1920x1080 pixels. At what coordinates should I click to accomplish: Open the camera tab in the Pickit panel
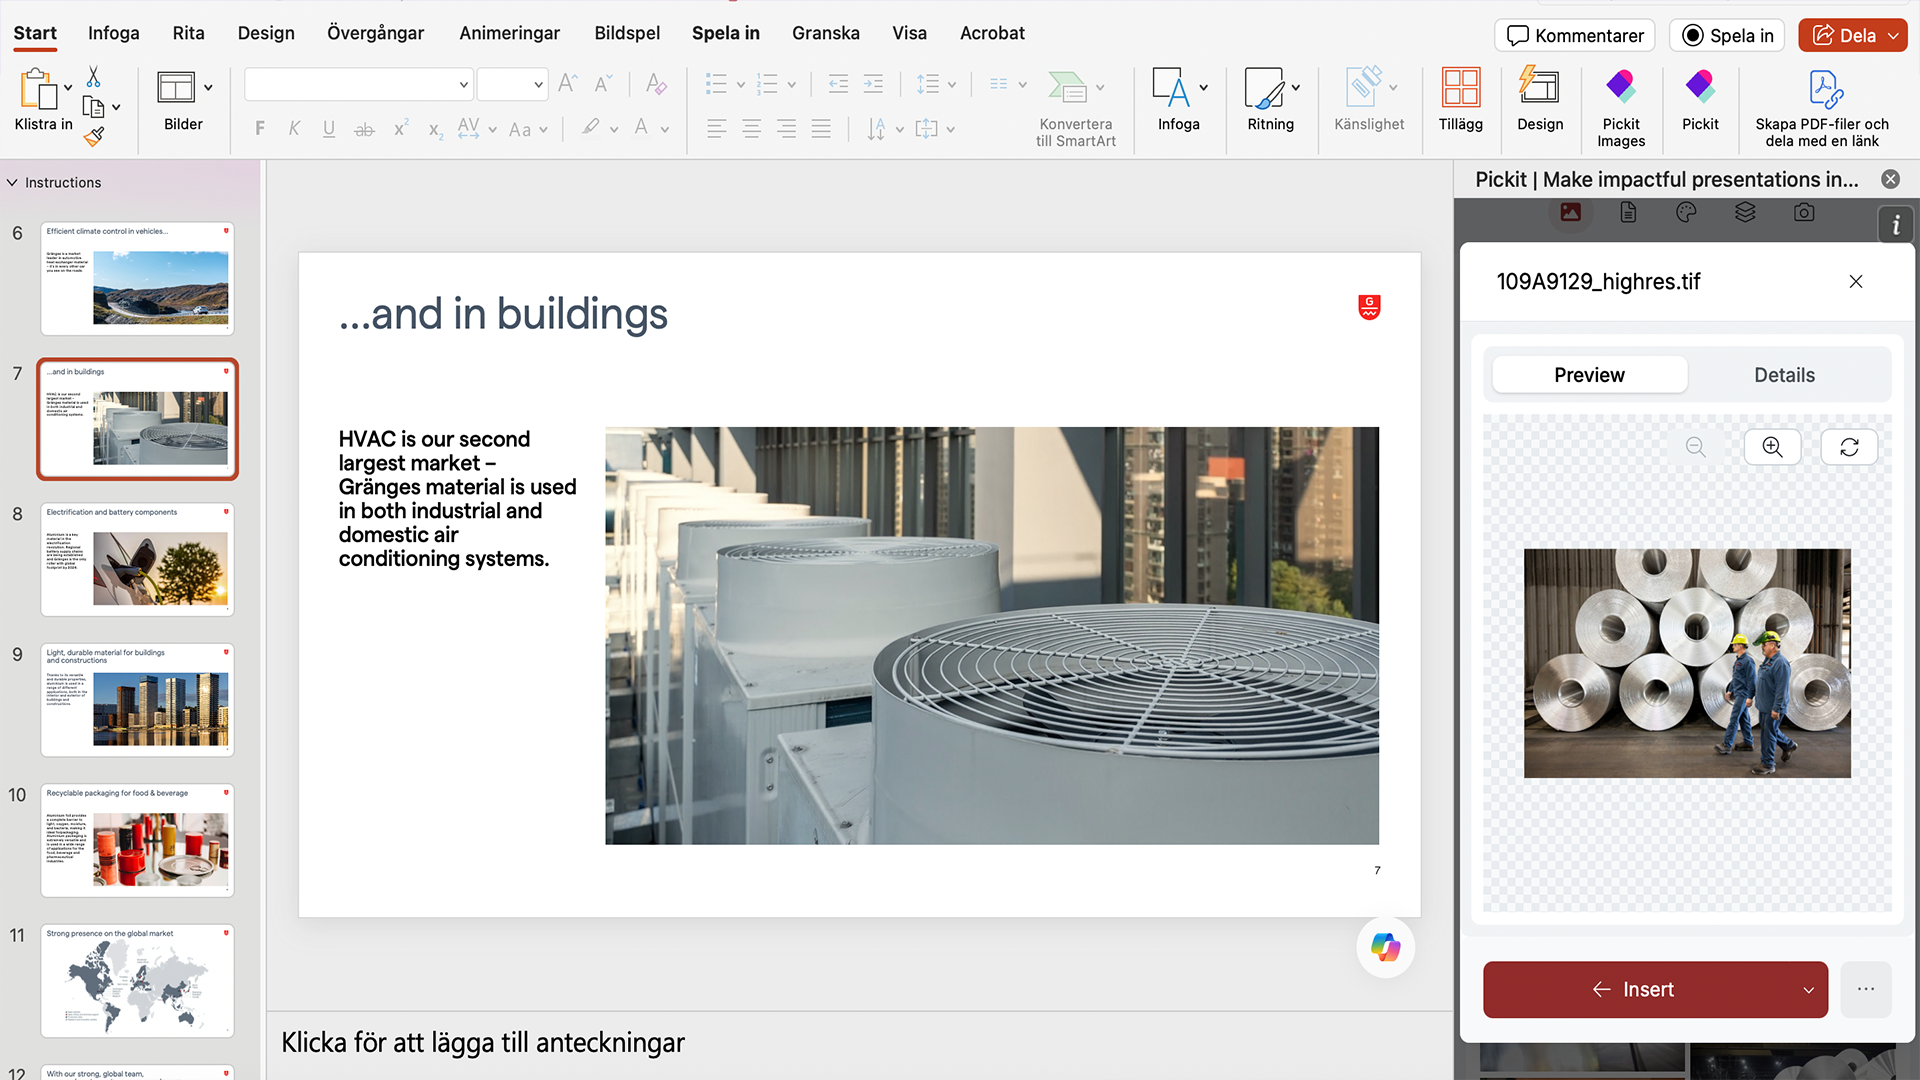[1804, 212]
